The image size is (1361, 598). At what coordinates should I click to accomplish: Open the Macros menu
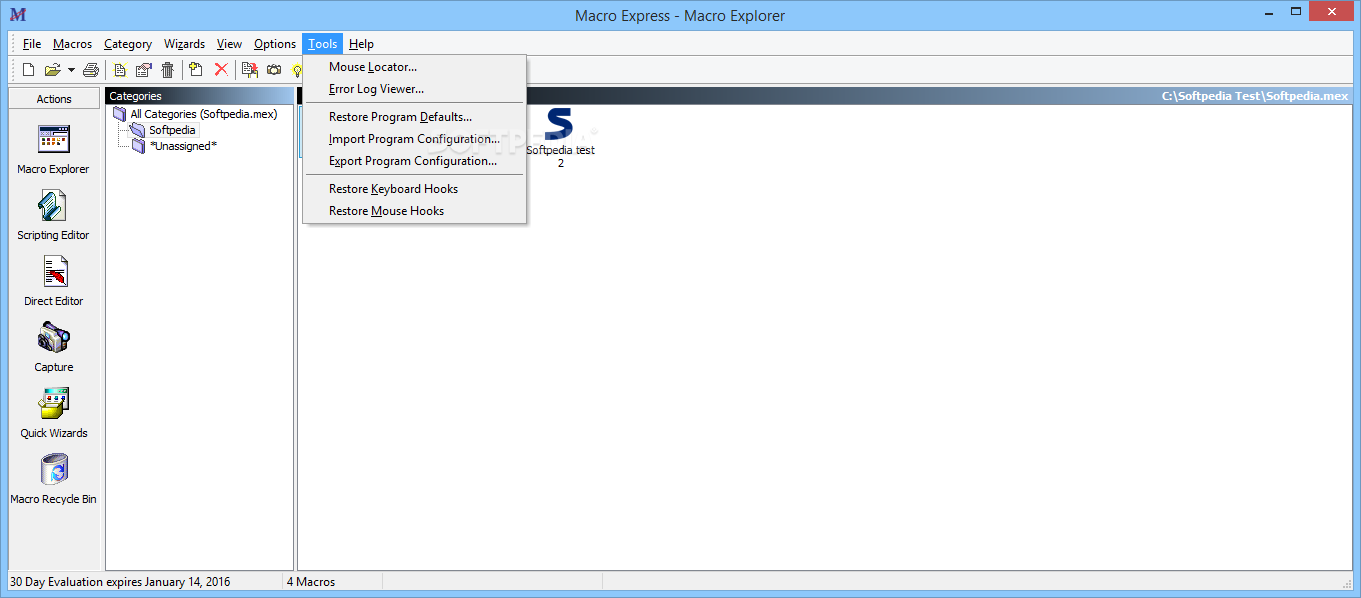click(72, 44)
